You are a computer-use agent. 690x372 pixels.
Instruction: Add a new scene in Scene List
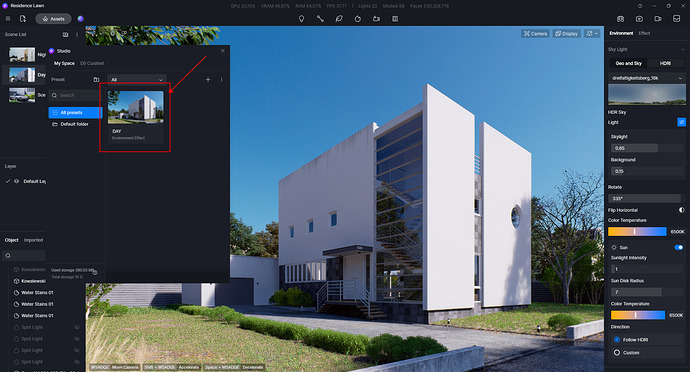[x=66, y=34]
